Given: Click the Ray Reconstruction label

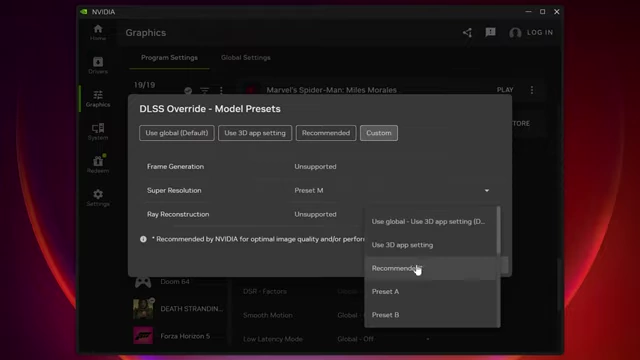Looking at the screenshot, I should click(178, 214).
